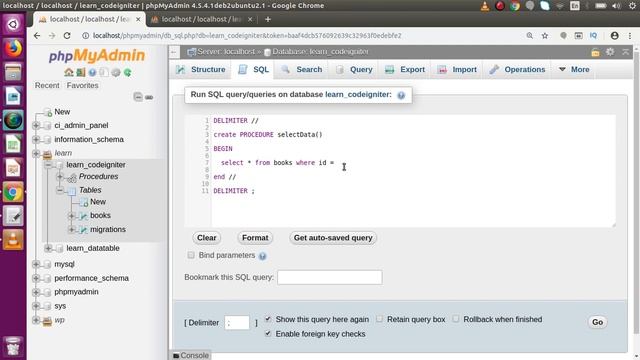Click the log out door icon
Viewport: 640px width, 360px height.
[80, 72]
